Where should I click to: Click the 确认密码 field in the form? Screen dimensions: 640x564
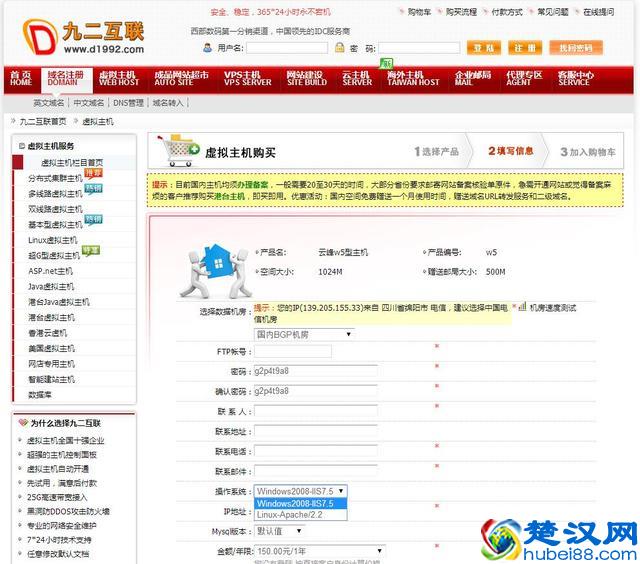tap(316, 391)
